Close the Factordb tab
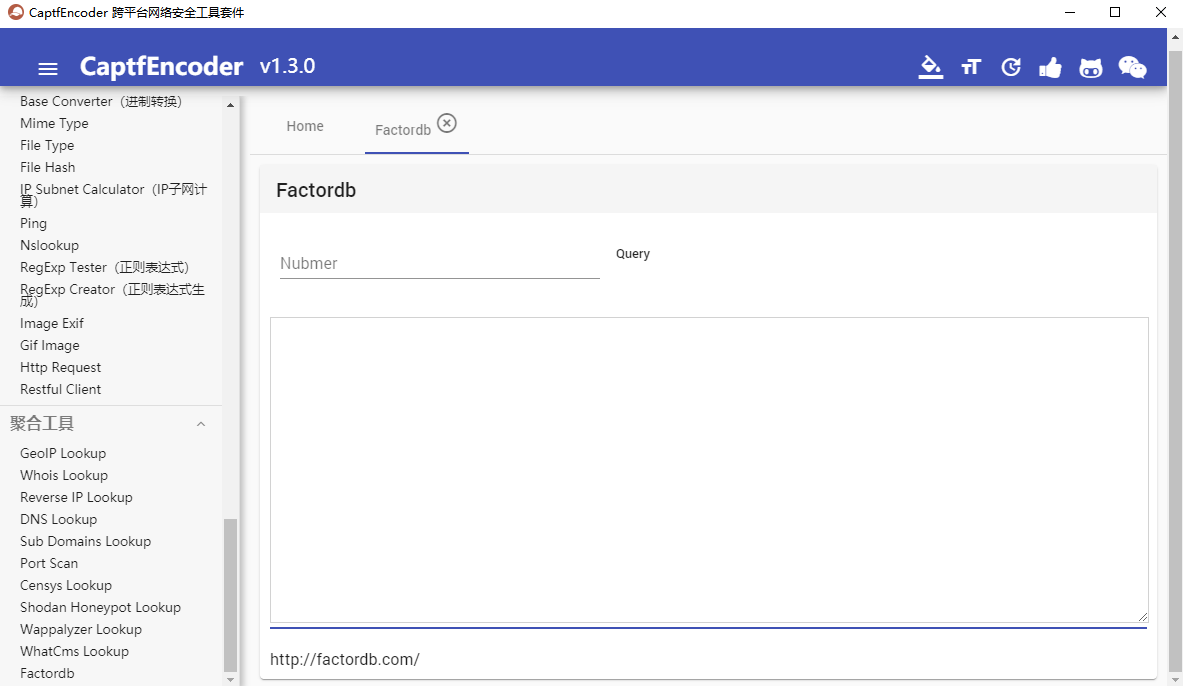This screenshot has height=686, width=1183. coord(447,123)
